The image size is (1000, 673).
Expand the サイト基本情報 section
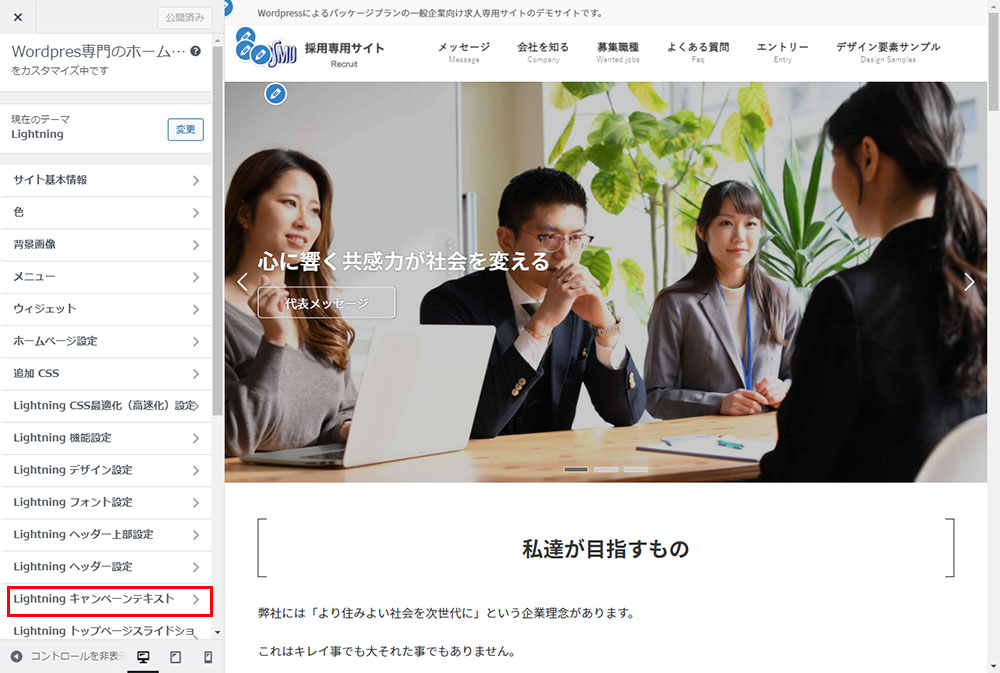point(106,180)
